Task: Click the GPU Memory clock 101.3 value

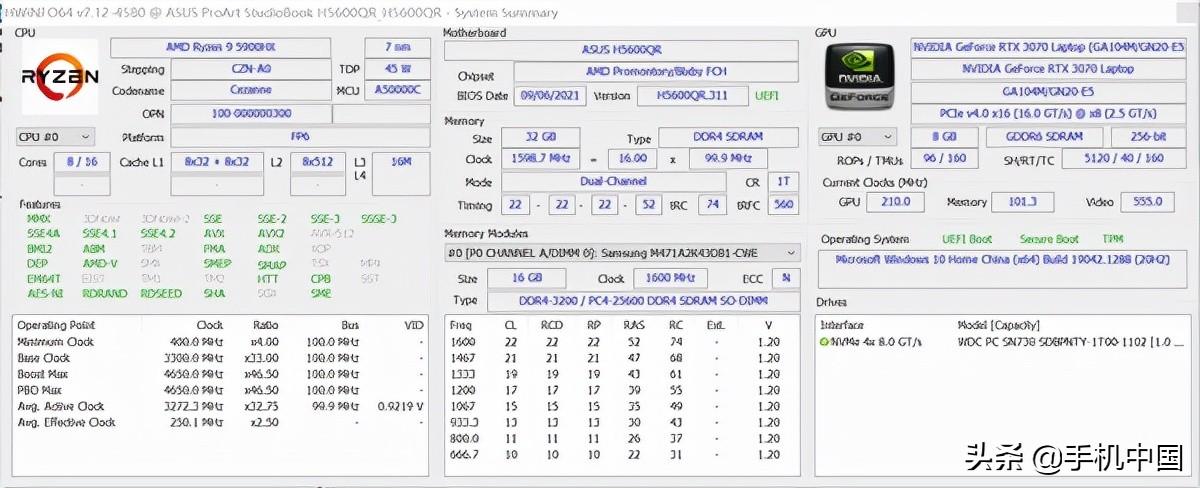Action: tap(1022, 202)
